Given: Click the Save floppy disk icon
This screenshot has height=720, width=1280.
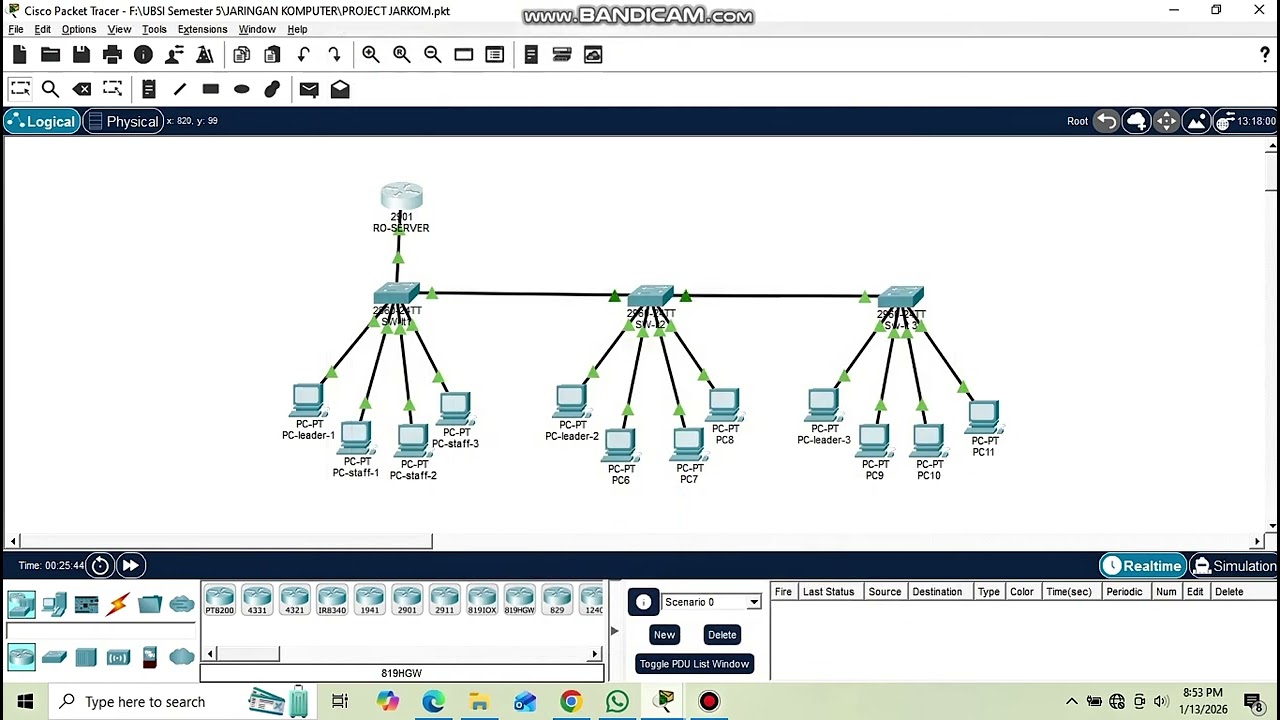Looking at the screenshot, I should click(81, 55).
